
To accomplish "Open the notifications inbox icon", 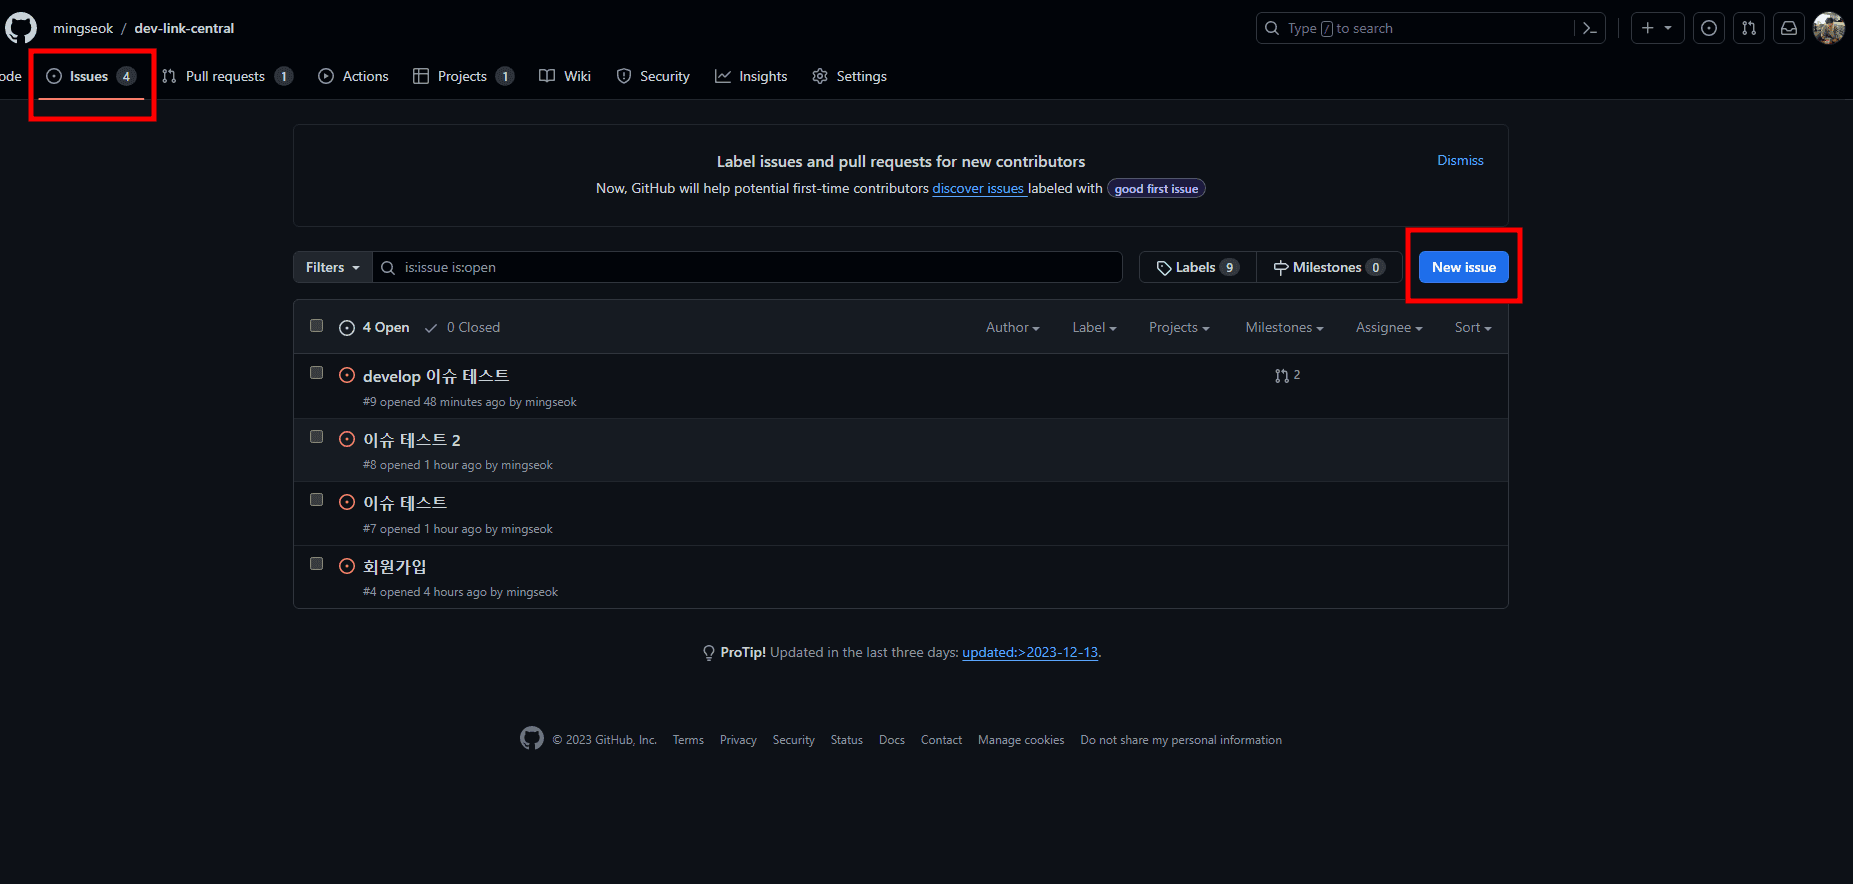I will tap(1789, 28).
